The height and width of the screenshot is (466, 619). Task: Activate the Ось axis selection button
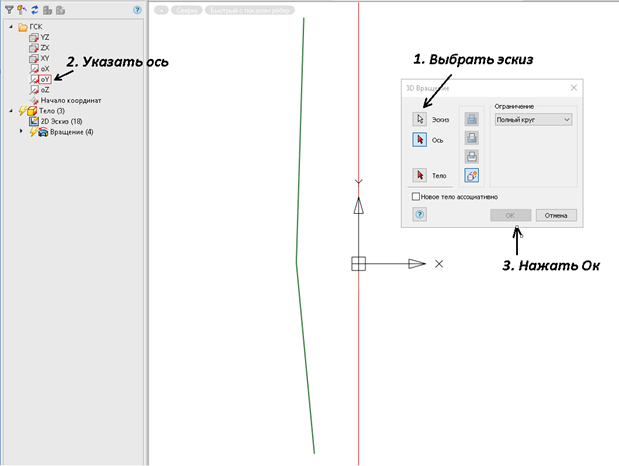point(420,141)
